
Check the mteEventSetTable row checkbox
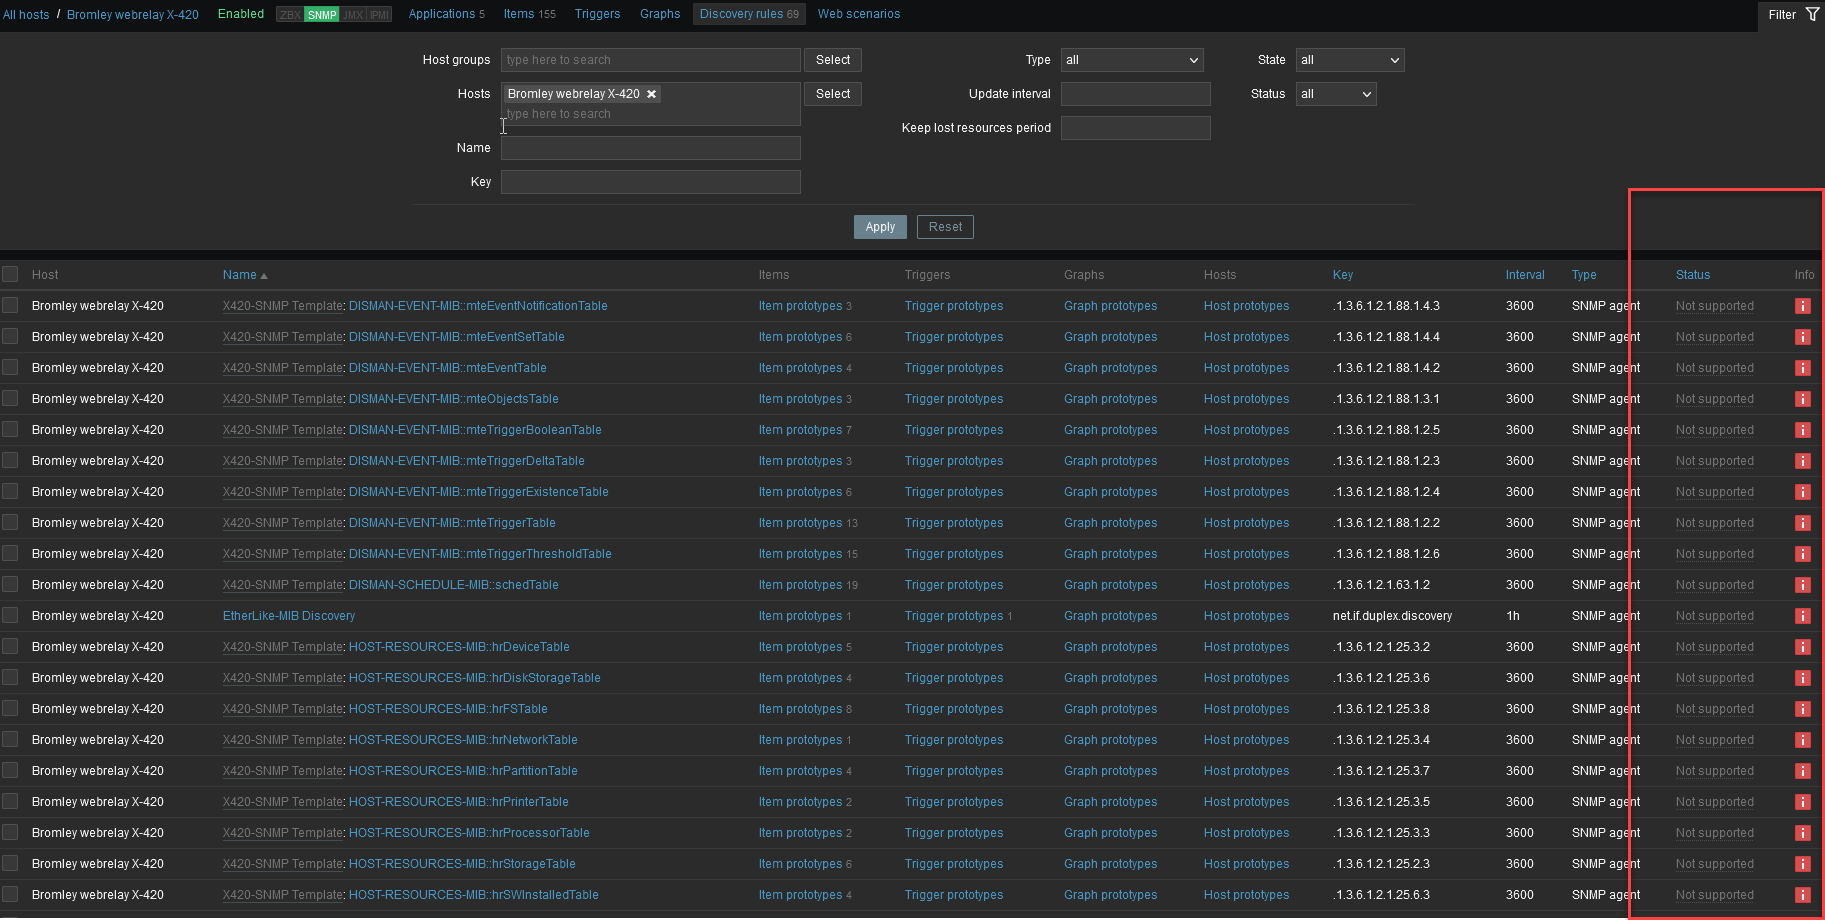(x=10, y=336)
